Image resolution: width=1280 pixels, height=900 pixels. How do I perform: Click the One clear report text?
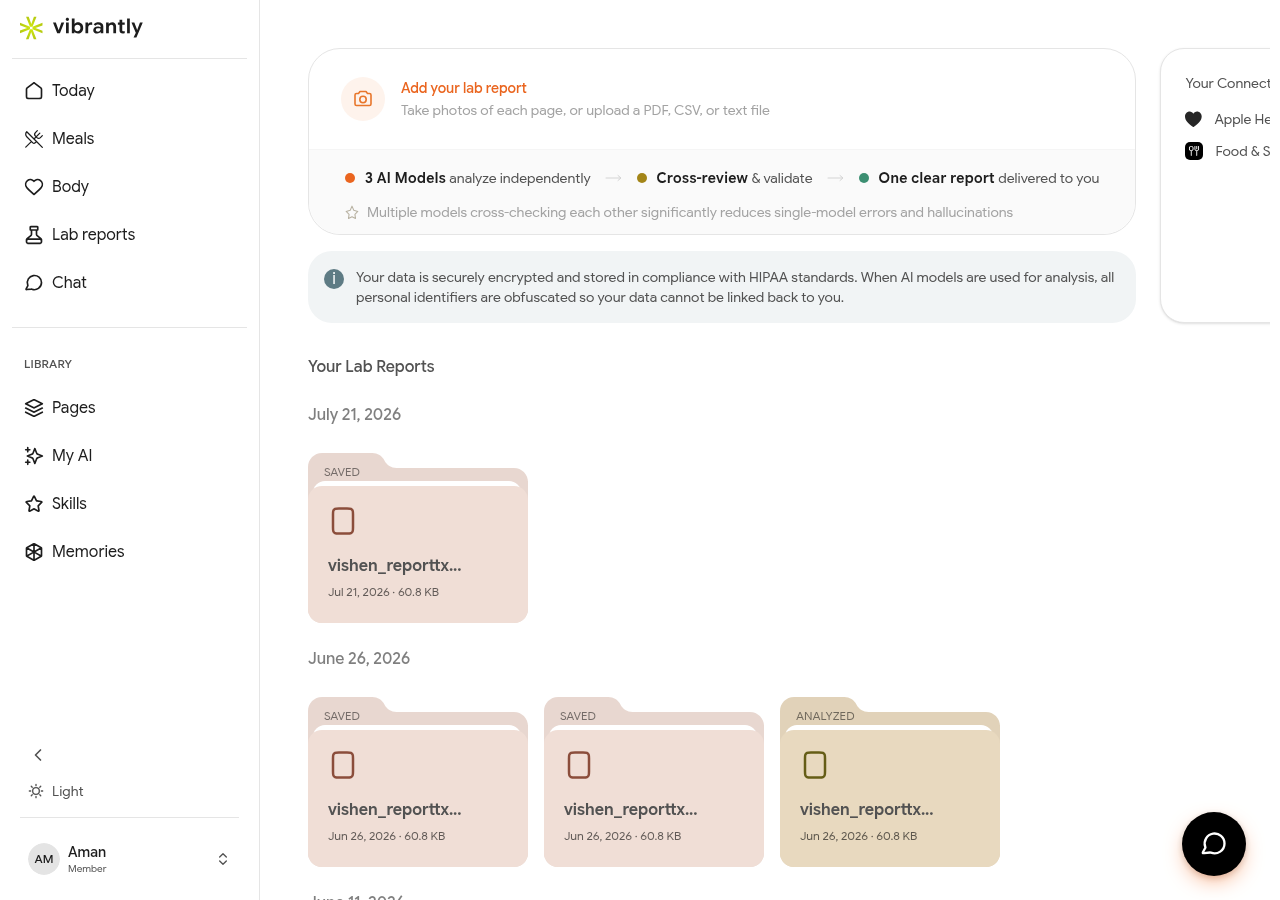(x=988, y=178)
